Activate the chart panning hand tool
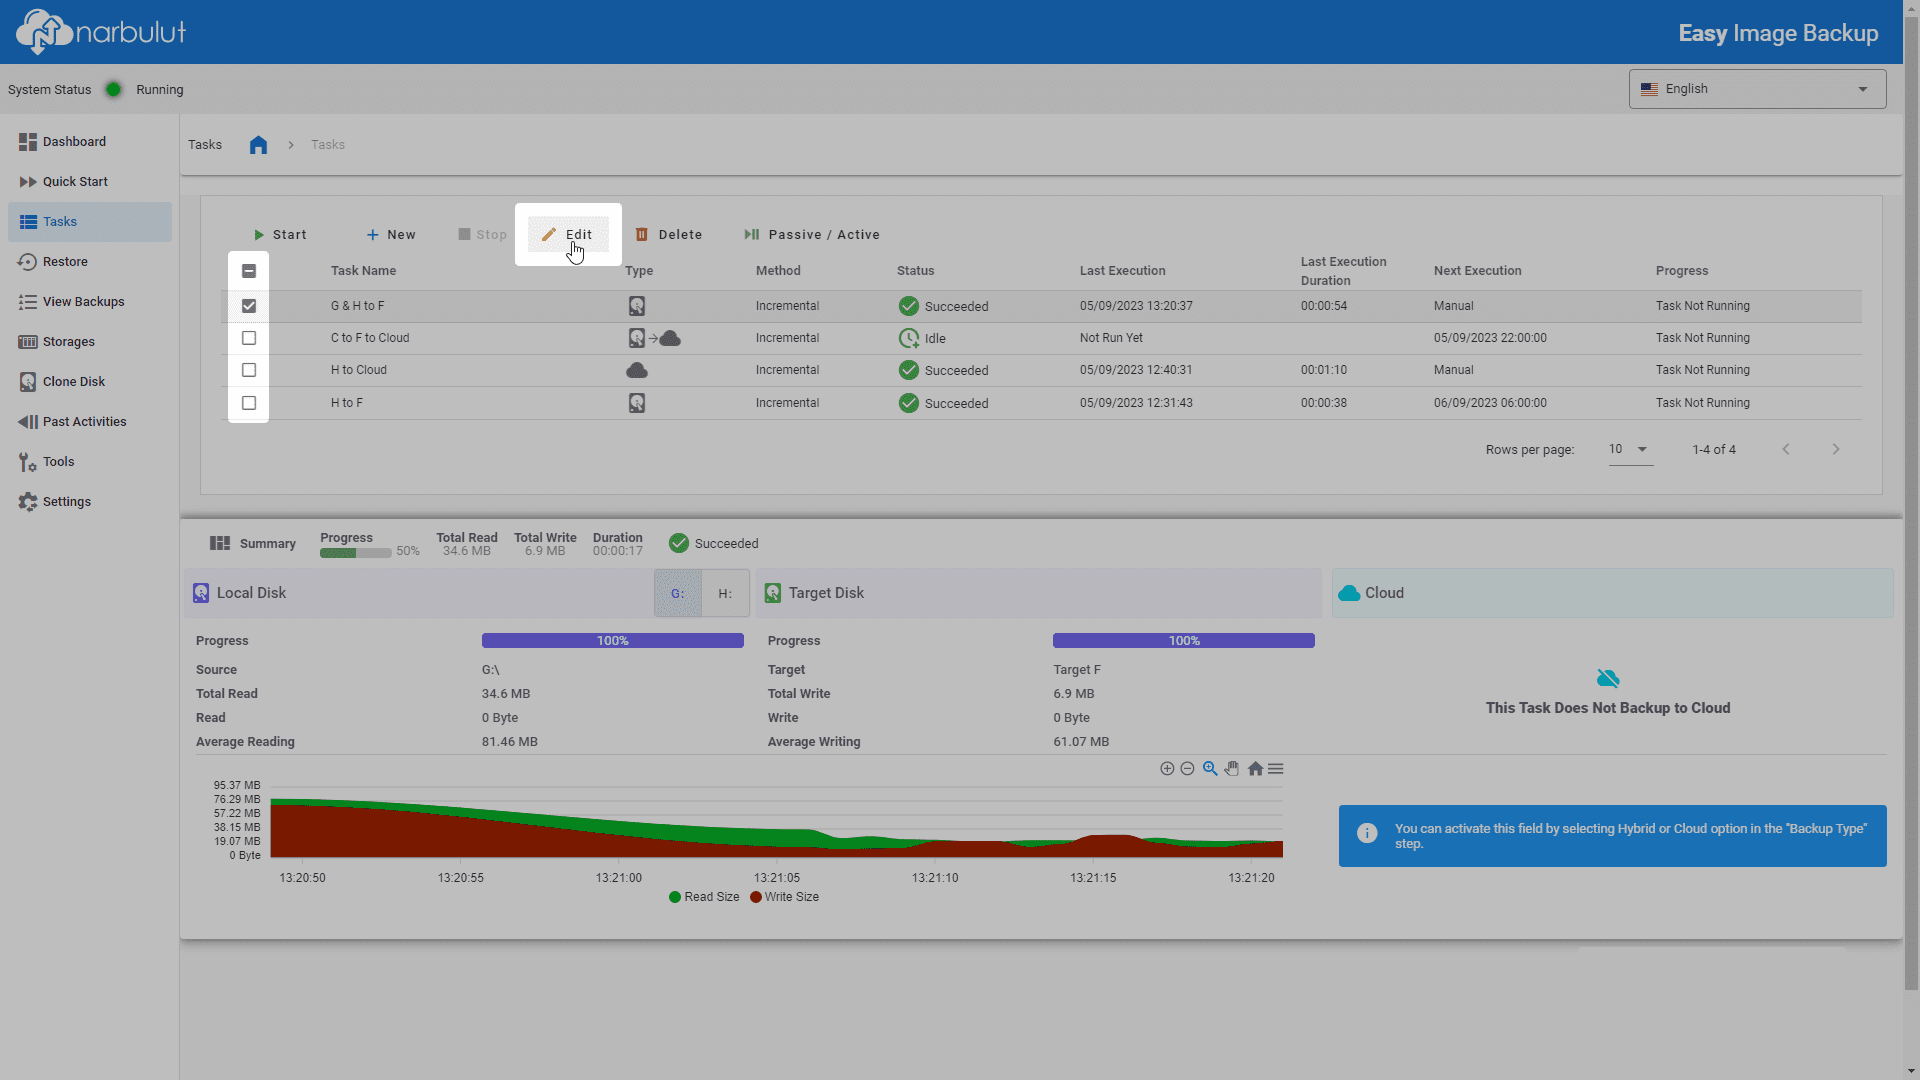This screenshot has width=1920, height=1080. click(1232, 769)
